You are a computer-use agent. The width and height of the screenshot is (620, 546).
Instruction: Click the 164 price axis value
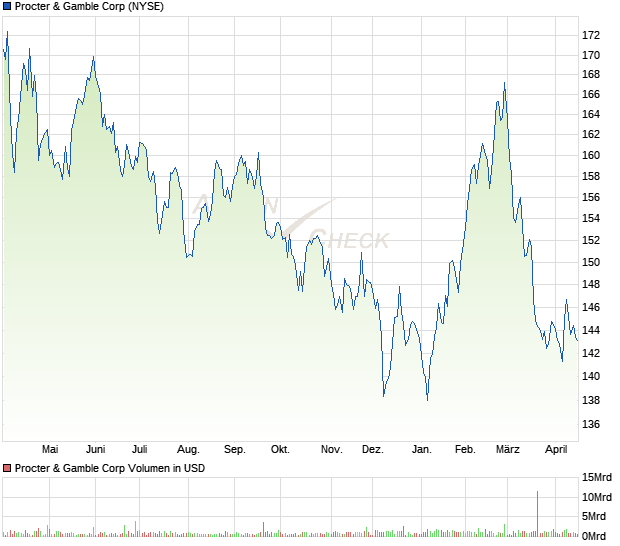tap(591, 114)
